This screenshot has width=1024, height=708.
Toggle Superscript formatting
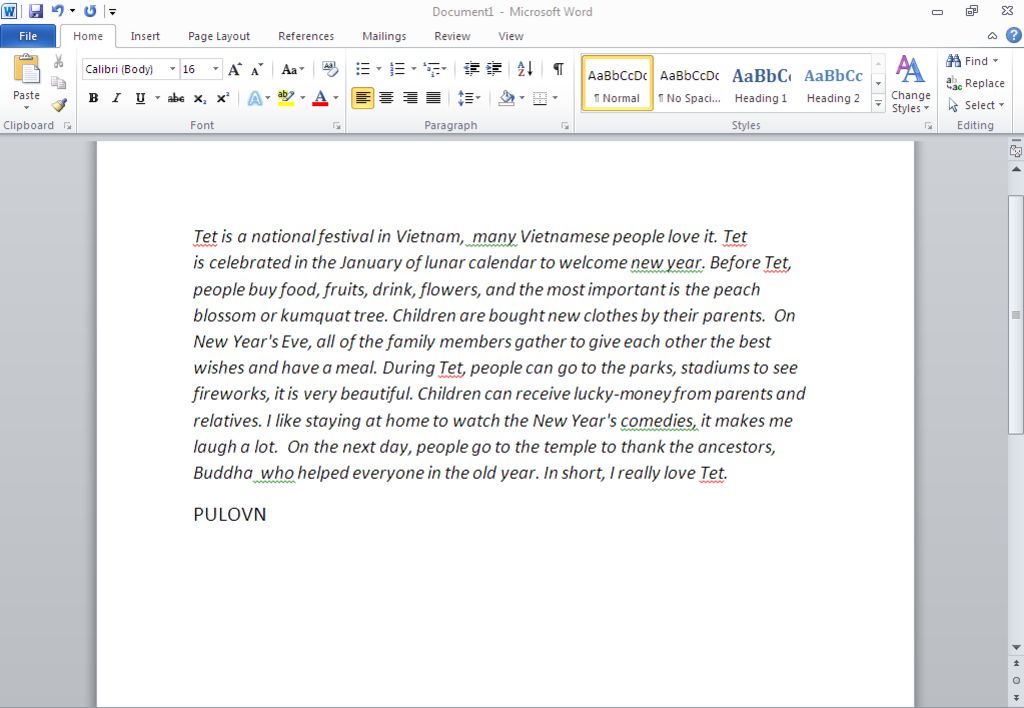coord(223,98)
